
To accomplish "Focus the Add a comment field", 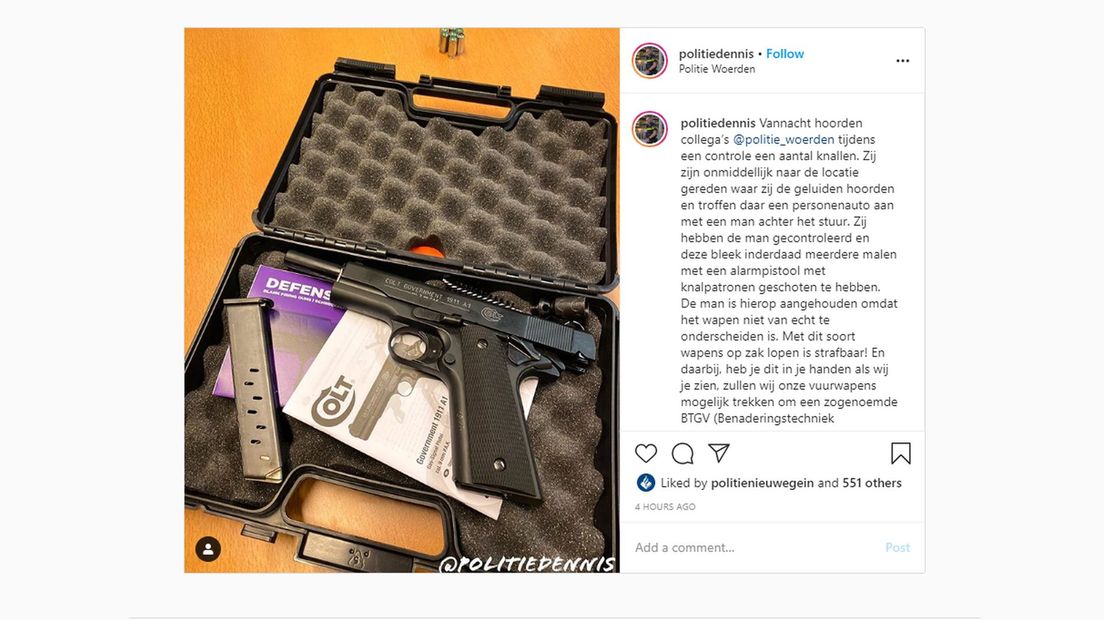I will pyautogui.click(x=753, y=548).
